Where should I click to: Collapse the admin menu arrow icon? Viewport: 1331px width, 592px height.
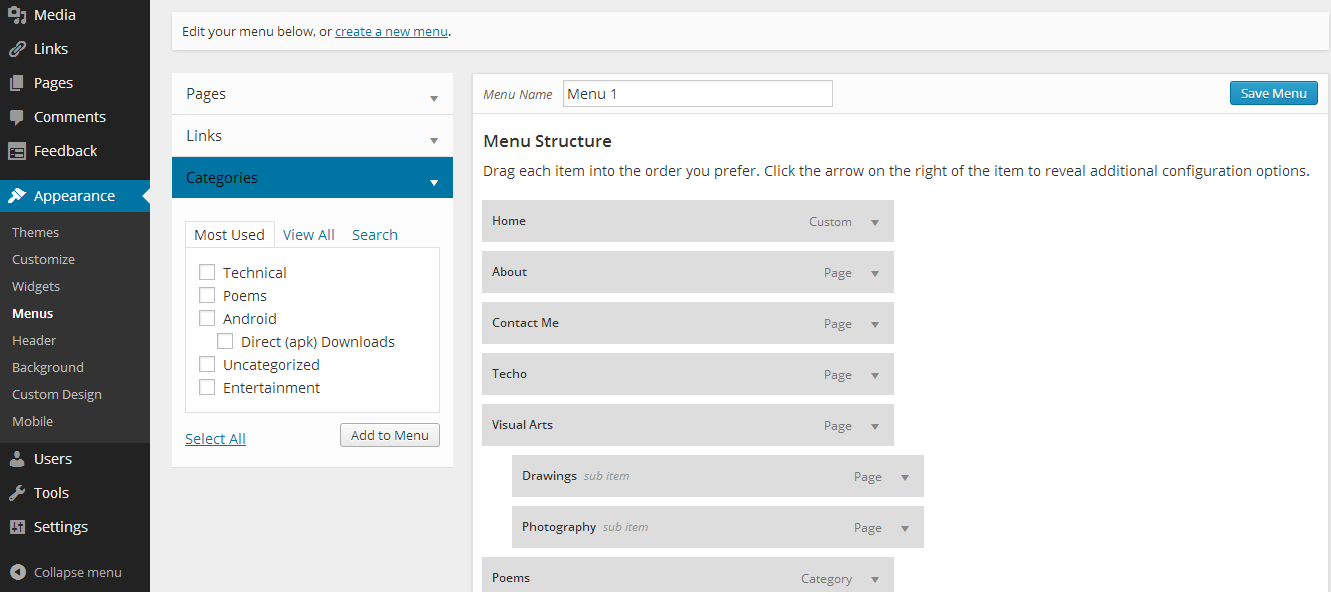(17, 573)
